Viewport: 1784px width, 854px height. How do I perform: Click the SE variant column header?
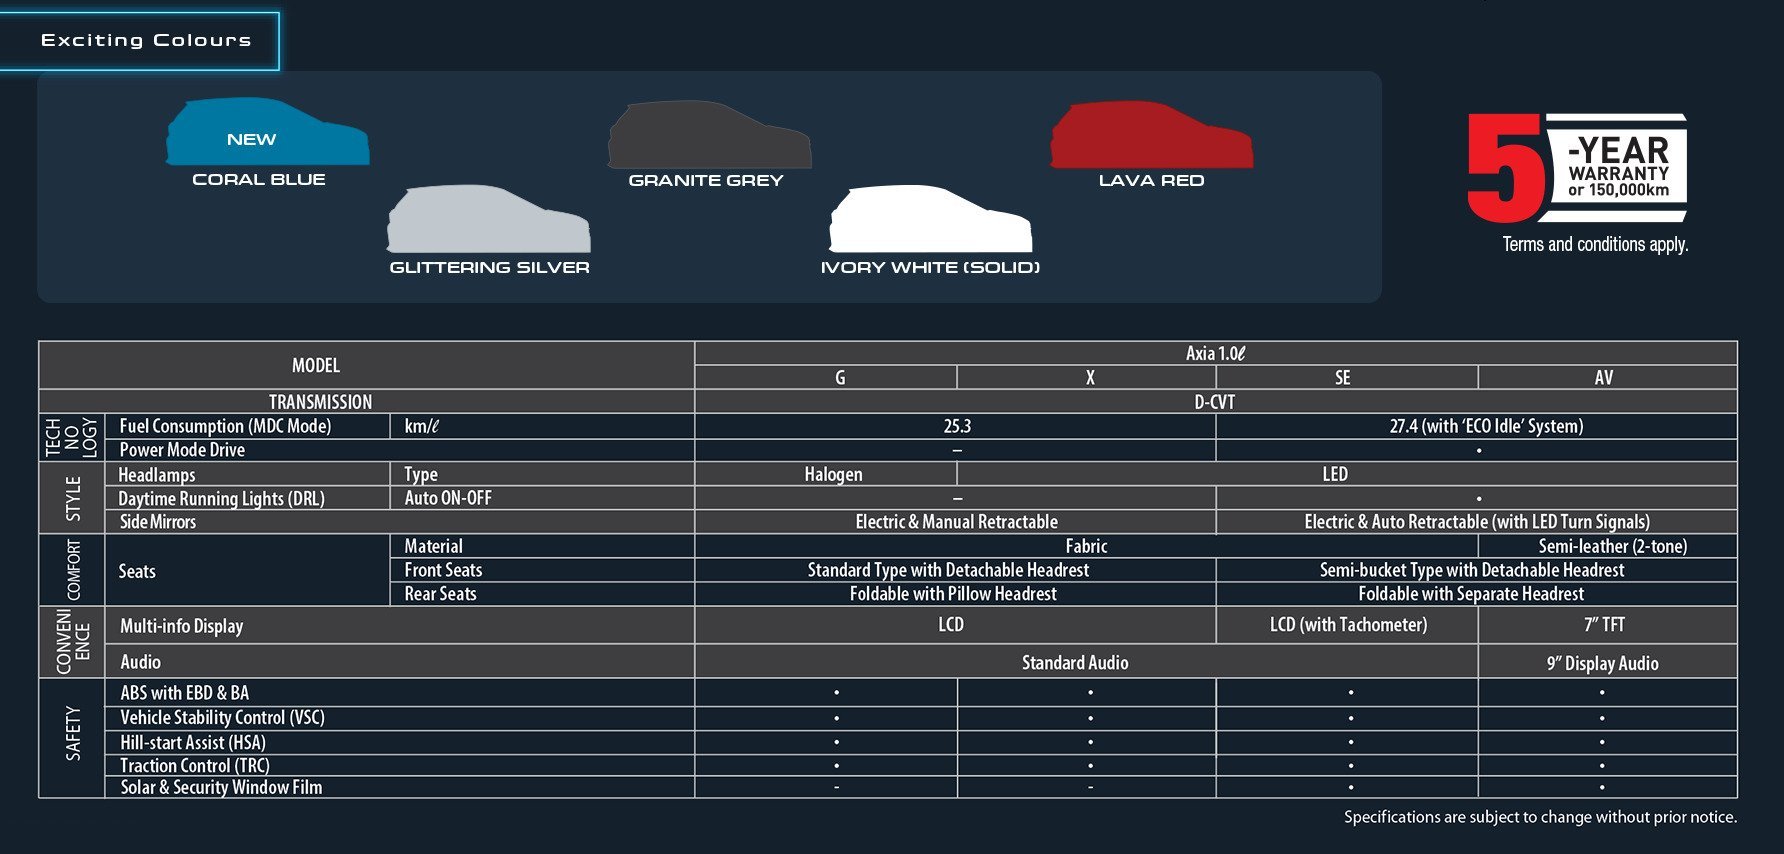pyautogui.click(x=1342, y=378)
